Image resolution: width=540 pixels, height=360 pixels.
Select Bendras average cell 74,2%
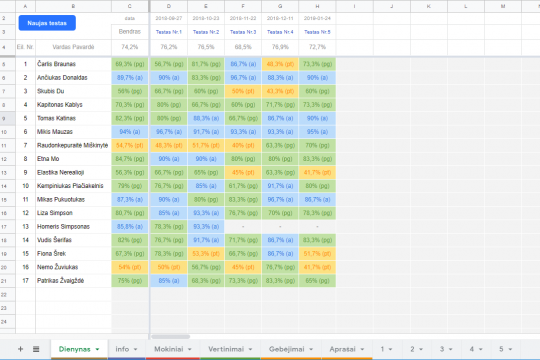130,47
